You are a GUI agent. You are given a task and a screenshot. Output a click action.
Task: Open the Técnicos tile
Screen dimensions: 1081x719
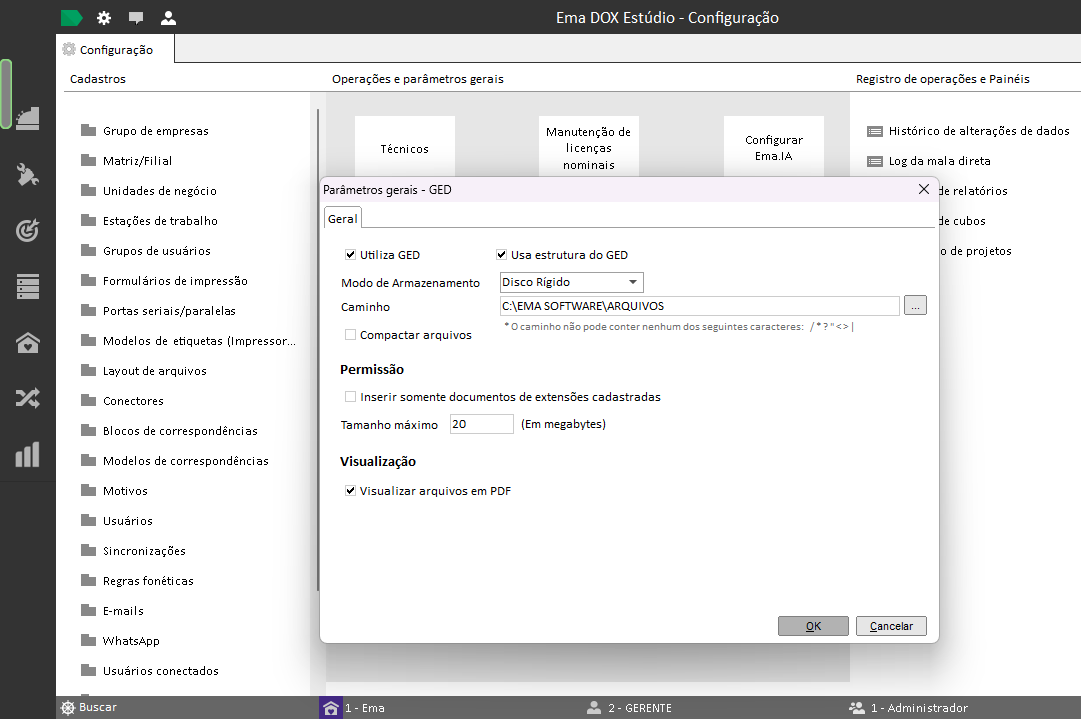tap(405, 148)
